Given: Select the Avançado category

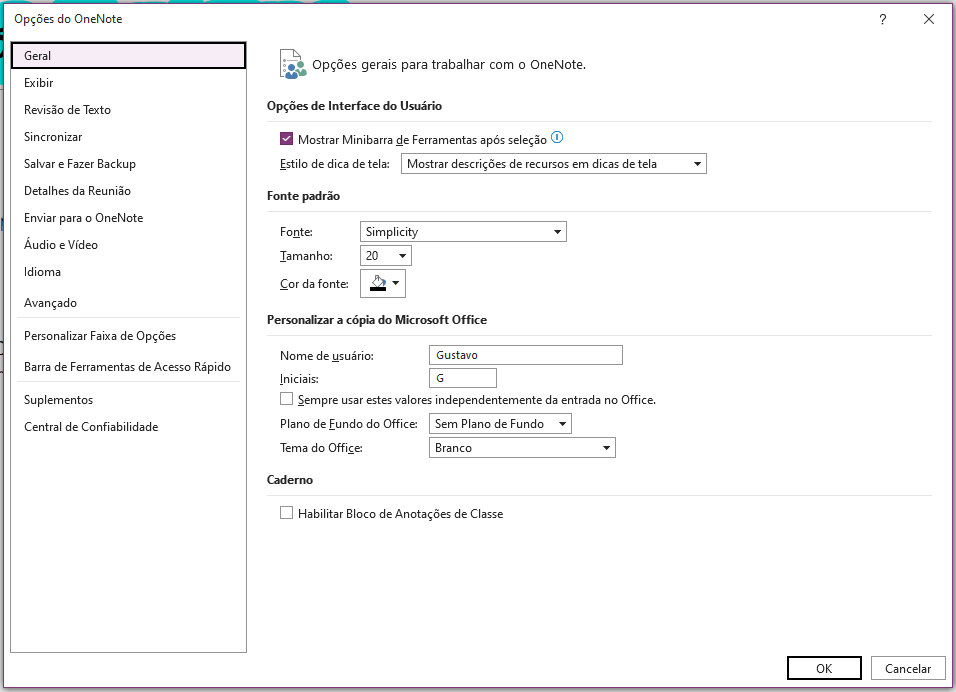Looking at the screenshot, I should pos(129,302).
